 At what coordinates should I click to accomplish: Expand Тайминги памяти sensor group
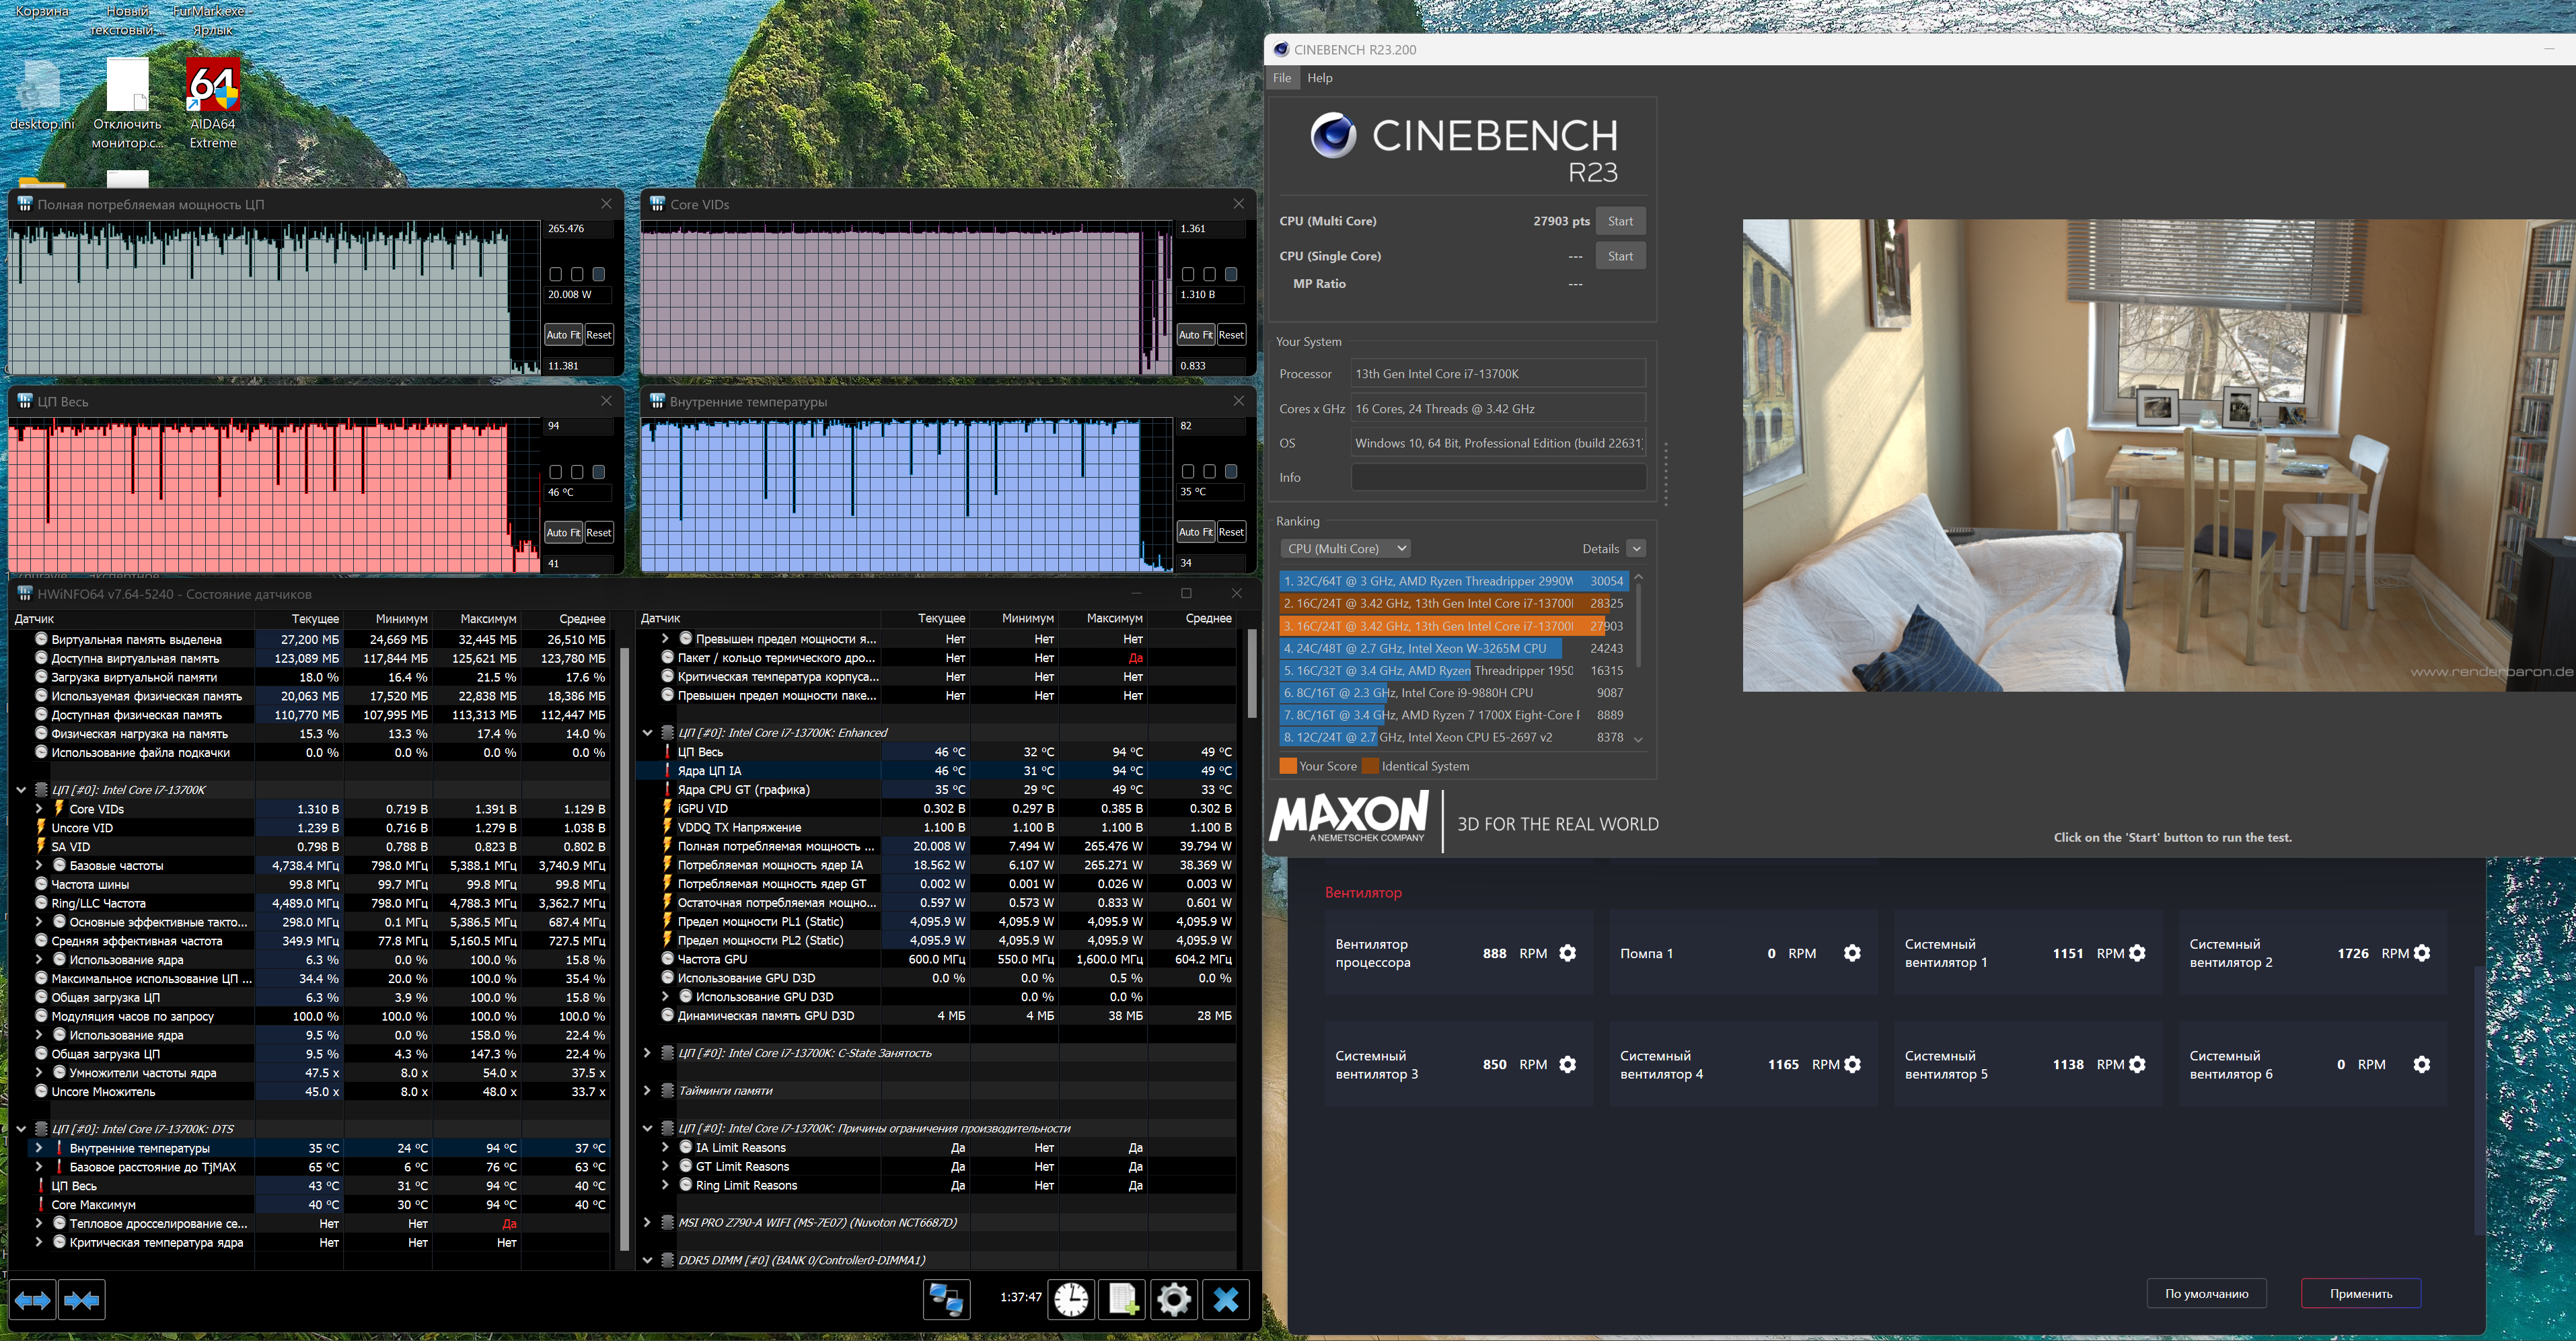pos(647,1091)
